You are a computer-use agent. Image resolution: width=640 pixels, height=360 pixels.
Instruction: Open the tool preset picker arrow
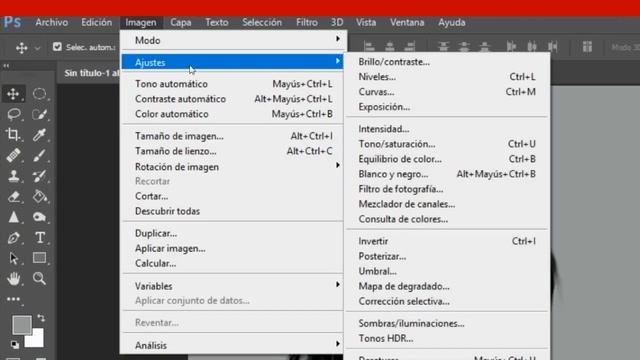pyautogui.click(x=37, y=48)
